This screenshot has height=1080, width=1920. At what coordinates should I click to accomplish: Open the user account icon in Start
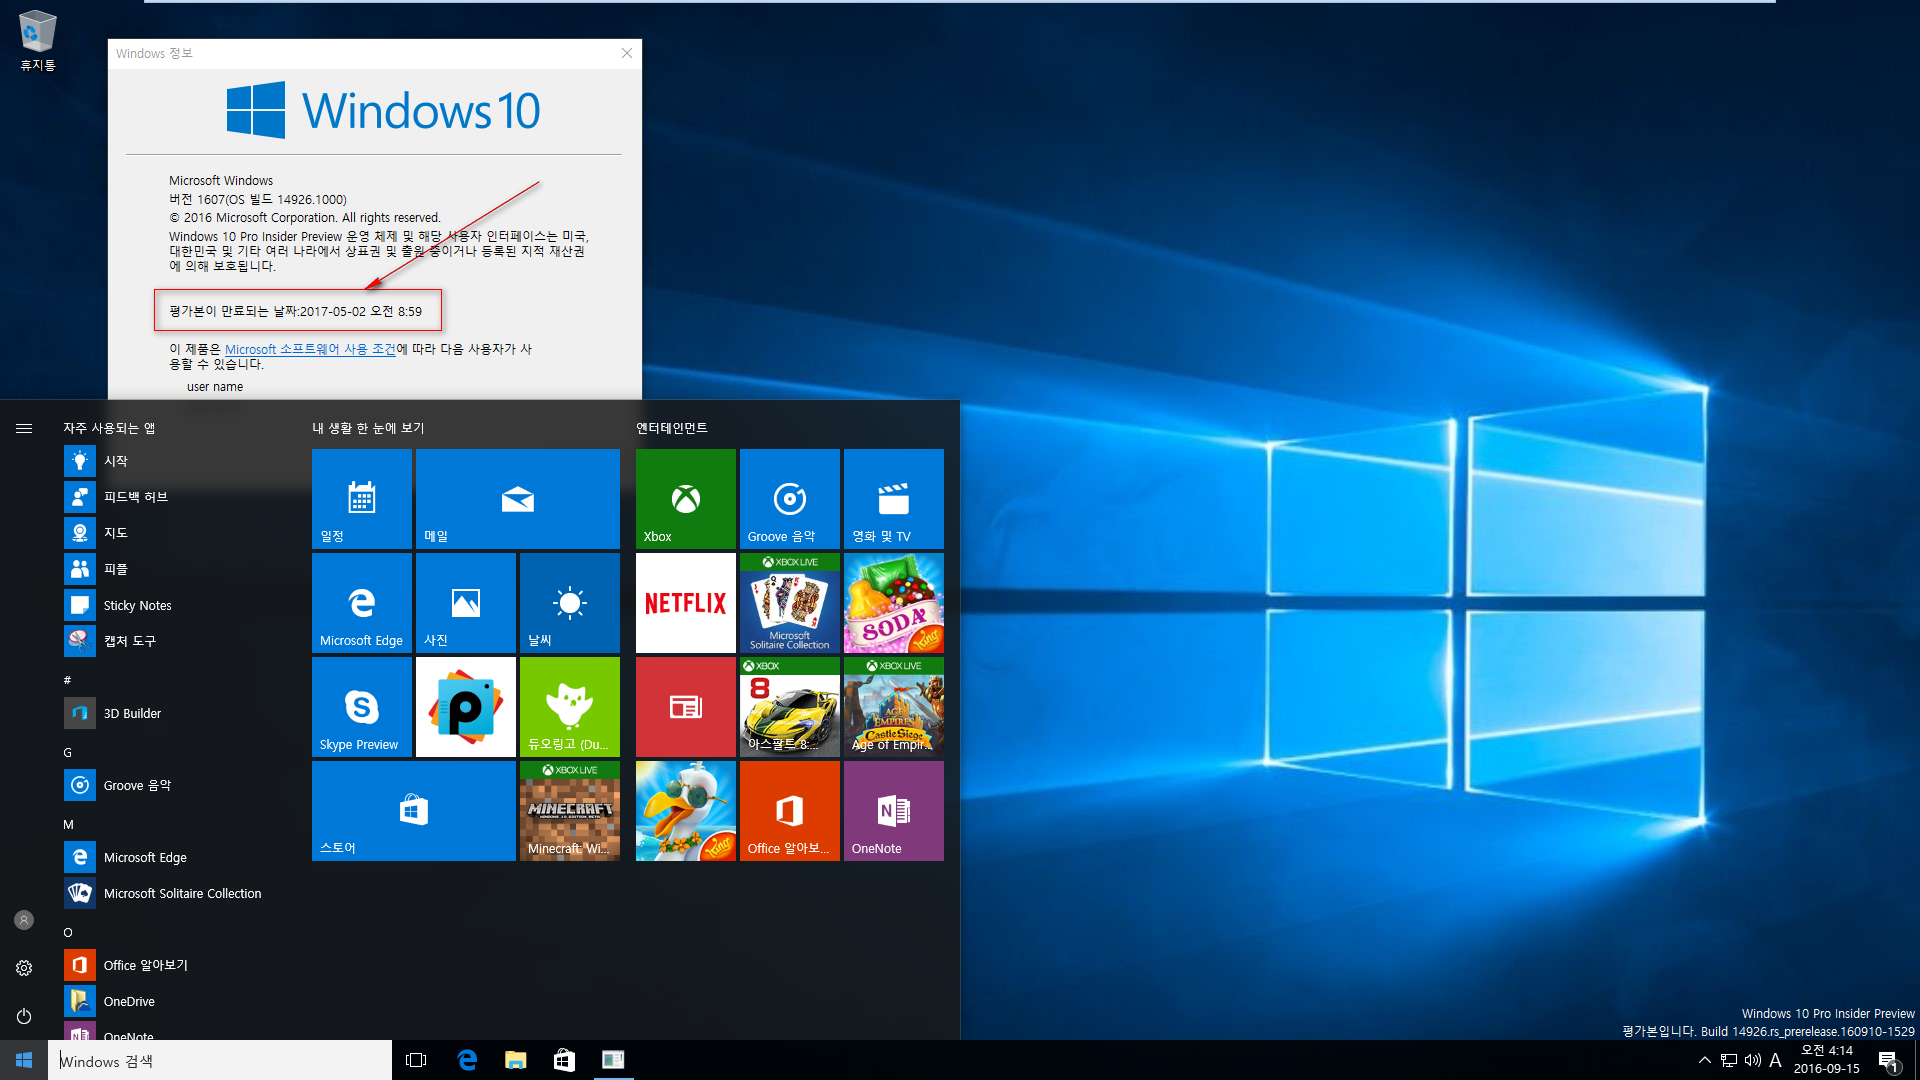[24, 920]
